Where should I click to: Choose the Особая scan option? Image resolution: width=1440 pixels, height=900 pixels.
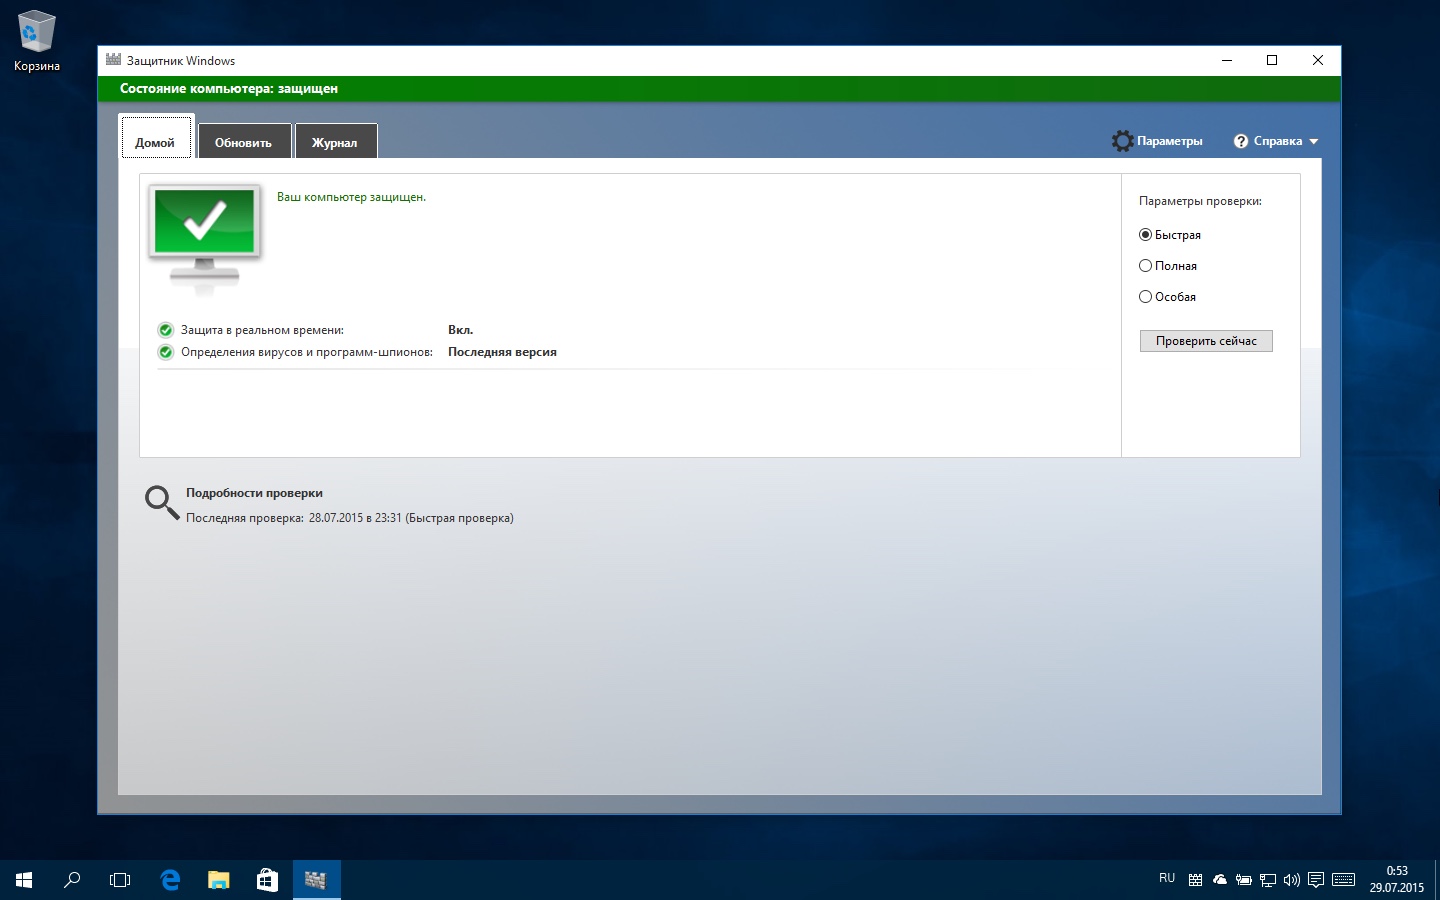pyautogui.click(x=1146, y=297)
